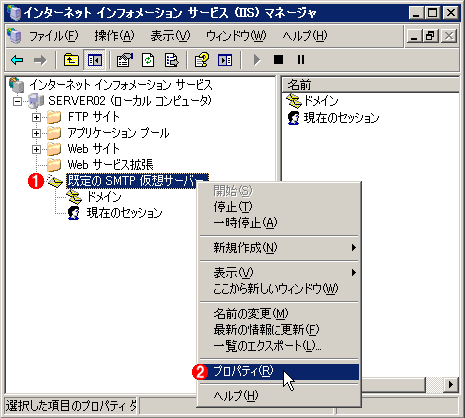Click the Stop service square icon
This screenshot has width=465, height=418.
click(x=278, y=60)
